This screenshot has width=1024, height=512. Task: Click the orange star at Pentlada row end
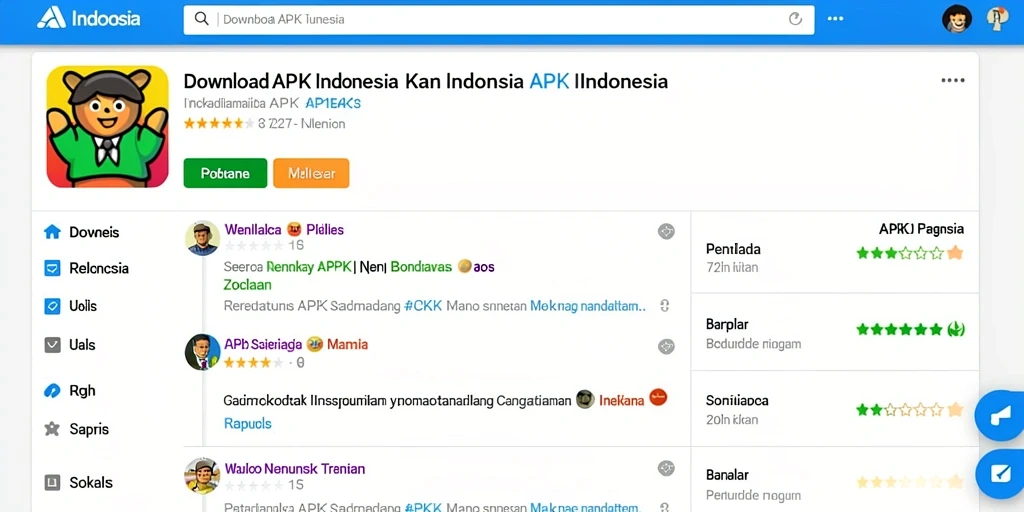coord(955,253)
